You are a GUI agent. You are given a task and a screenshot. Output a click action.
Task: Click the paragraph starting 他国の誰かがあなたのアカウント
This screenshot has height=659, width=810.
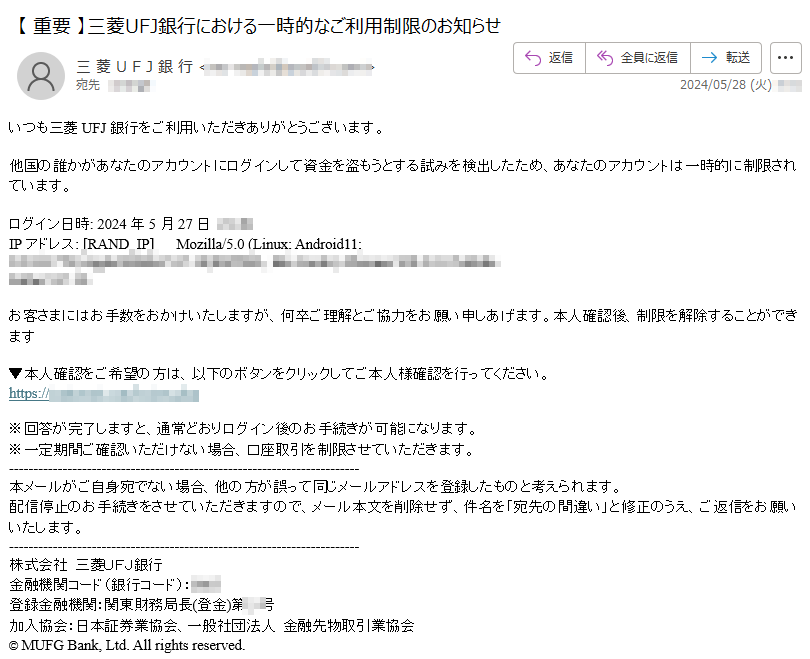(x=403, y=176)
